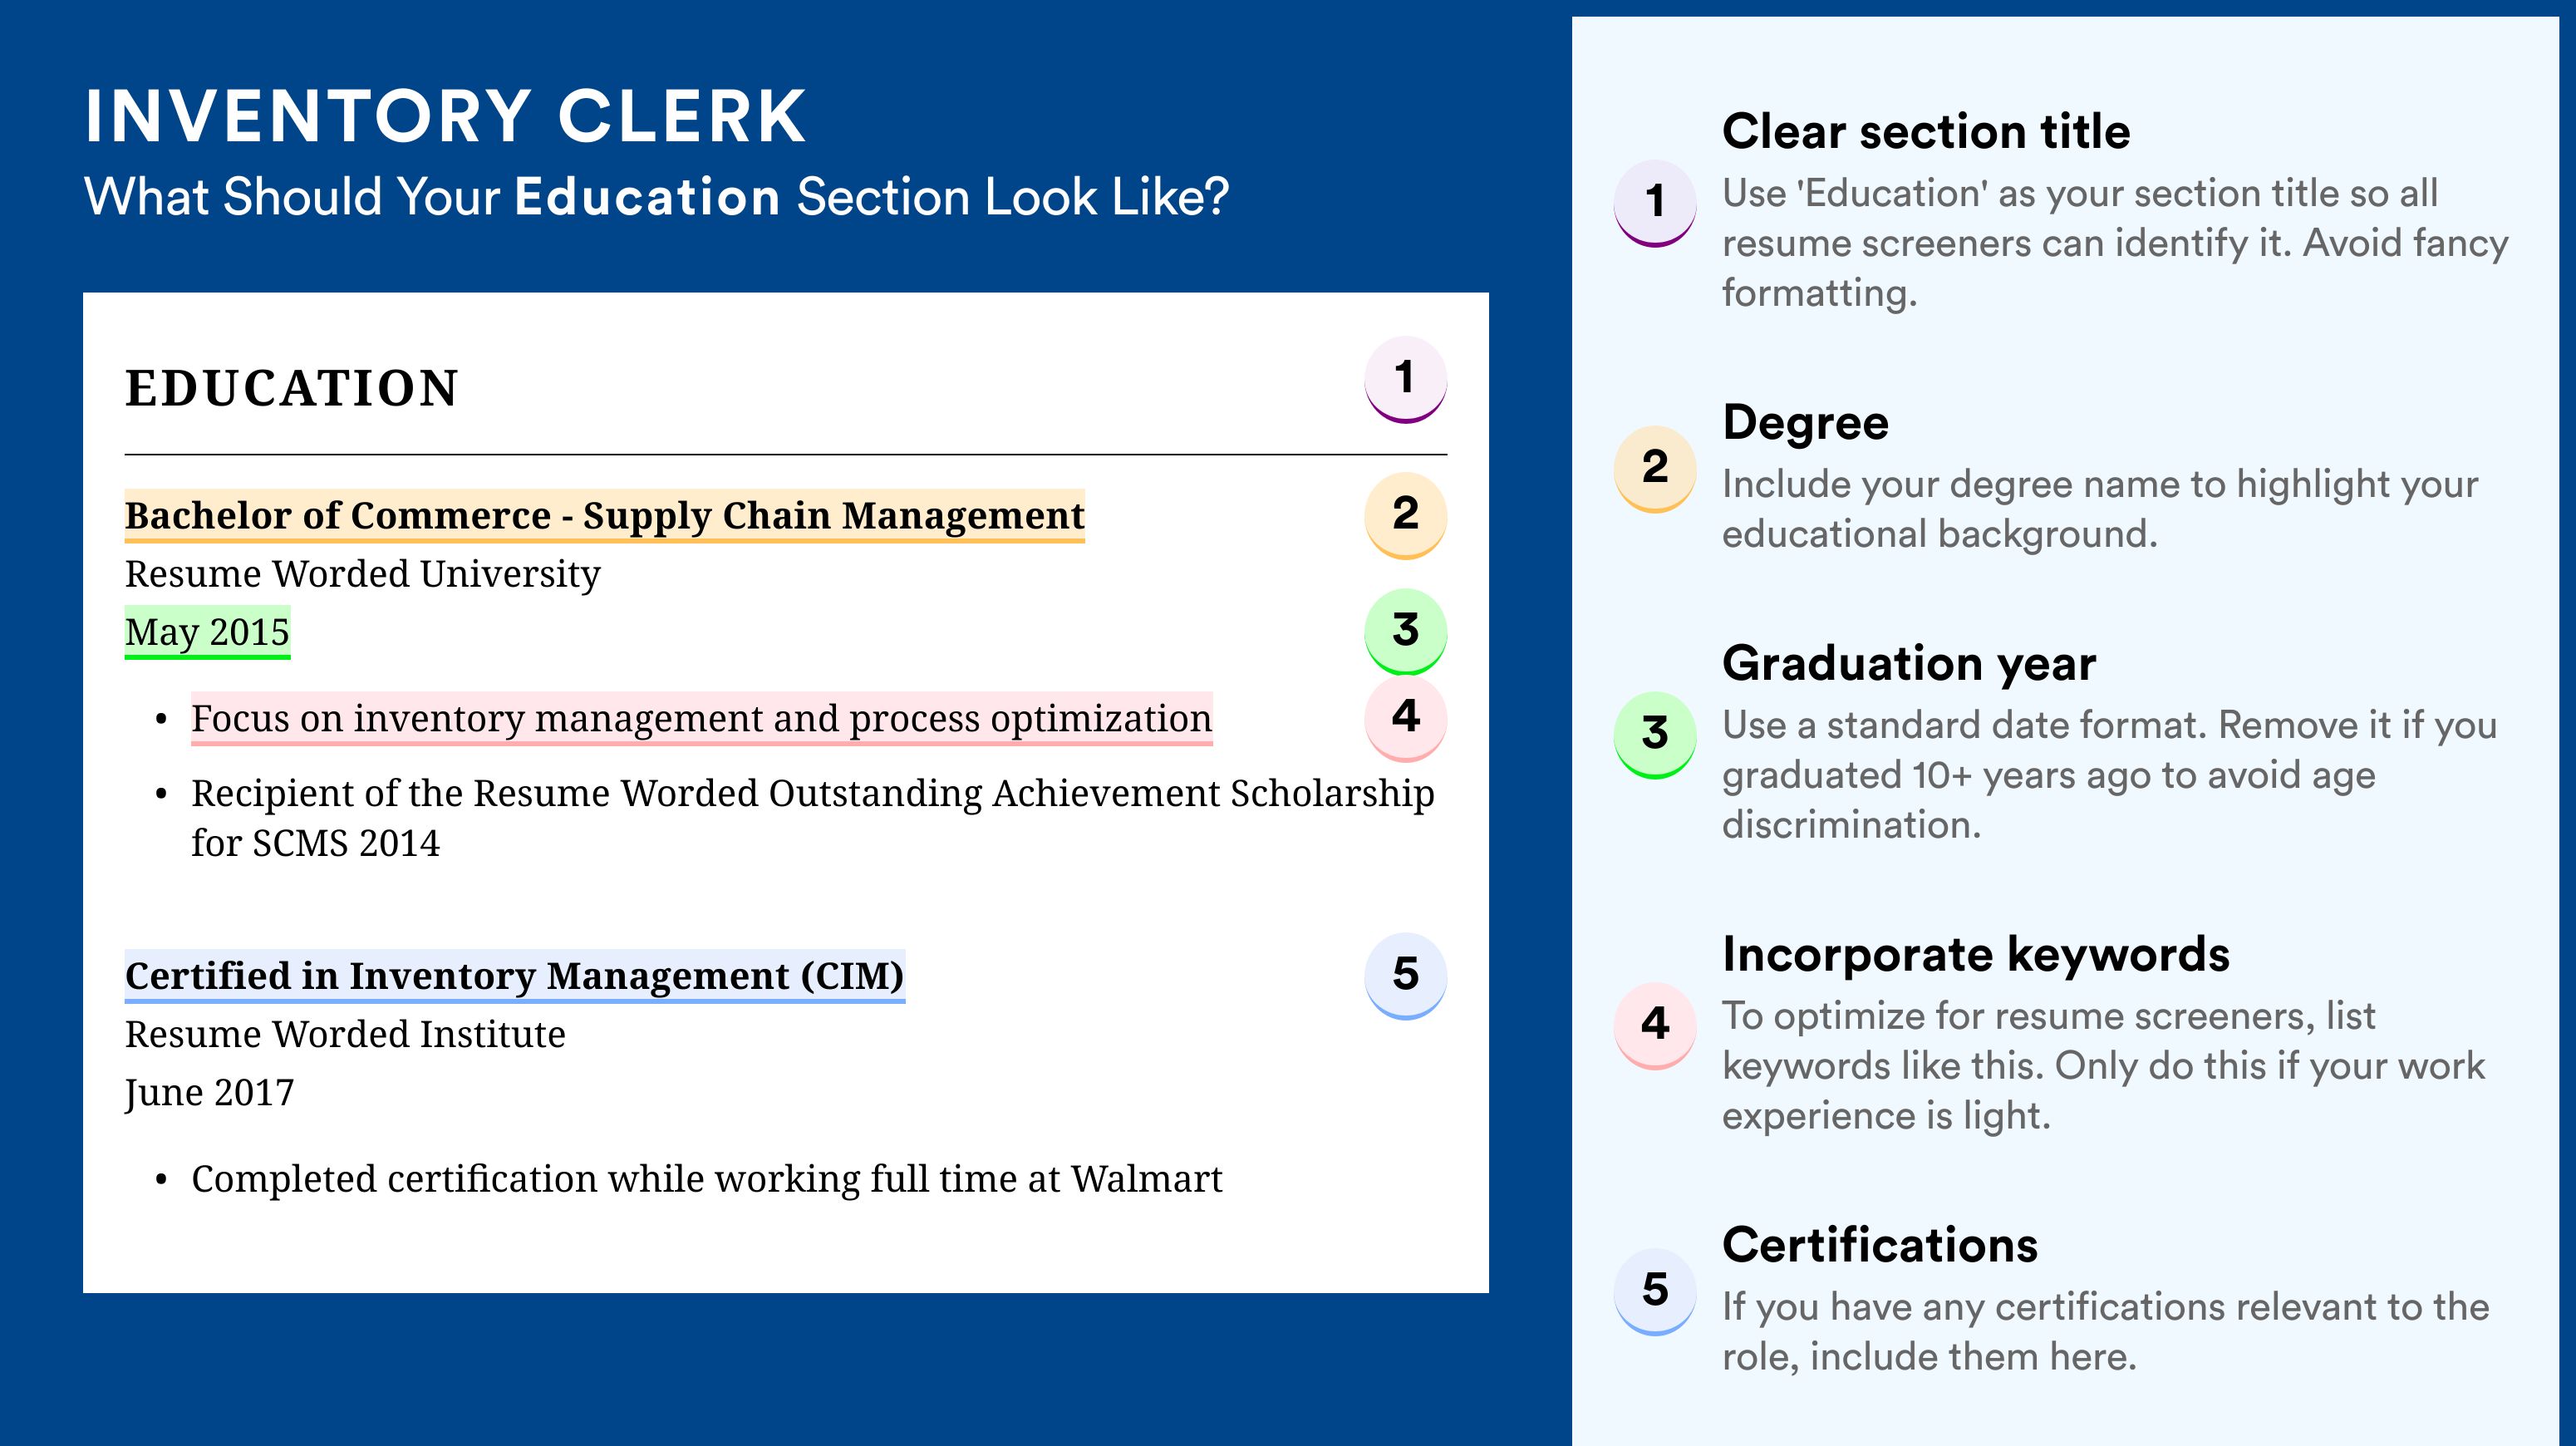This screenshot has height=1446, width=2576.
Task: Click the Clear section title heading
Action: (x=1926, y=131)
